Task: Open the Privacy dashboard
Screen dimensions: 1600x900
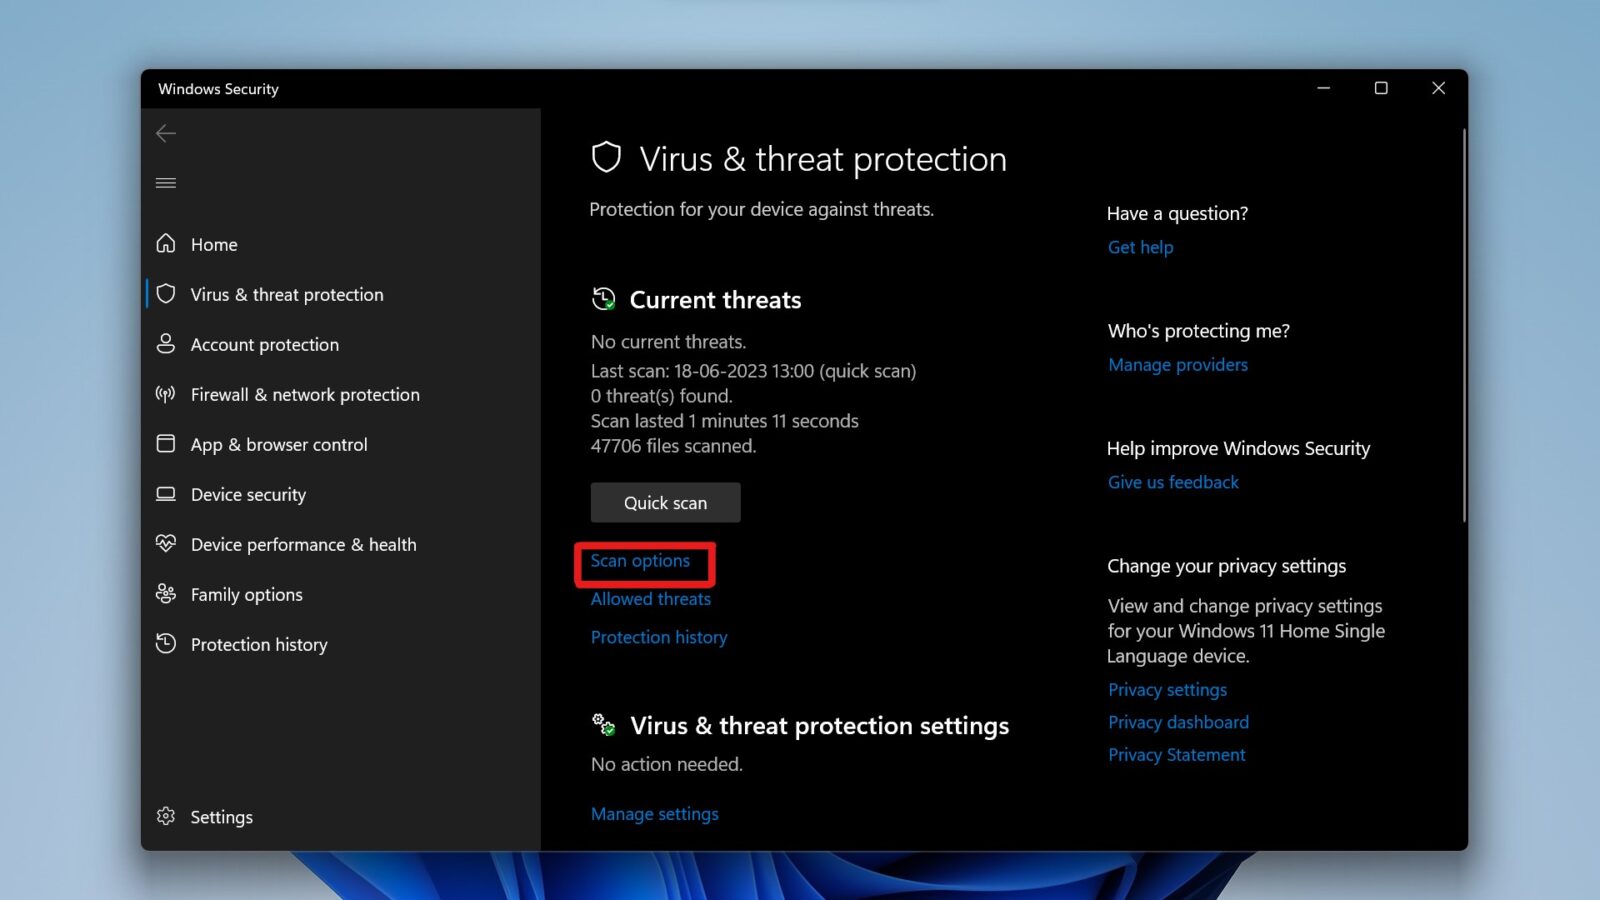Action: [1178, 722]
